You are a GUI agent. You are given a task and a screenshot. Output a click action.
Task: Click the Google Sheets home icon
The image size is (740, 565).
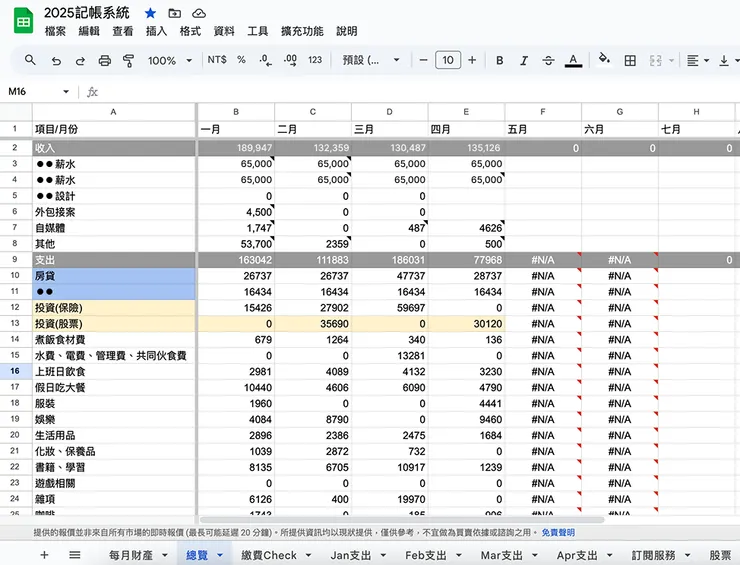23,21
